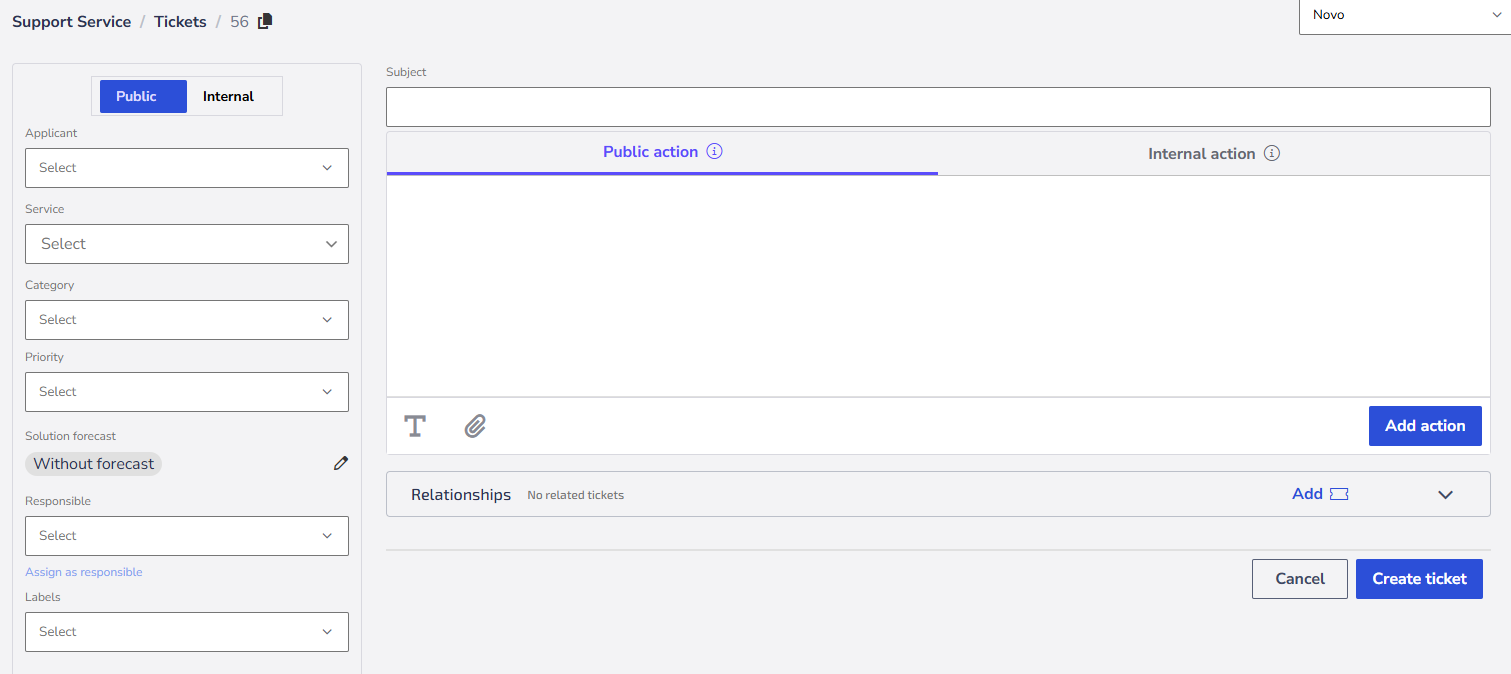Viewport: 1511px width, 674px height.
Task: Set ticket visibility to Internal
Action: [x=229, y=96]
